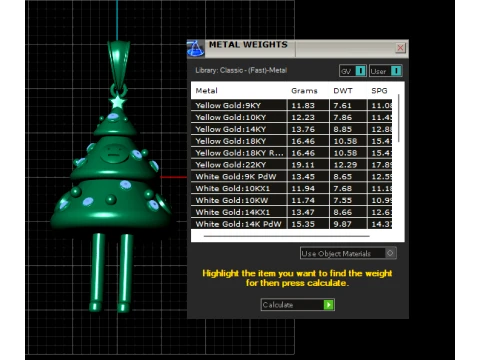This screenshot has height=360, width=480.
Task: Click the 7.61 DWT value
Action: click(x=343, y=105)
